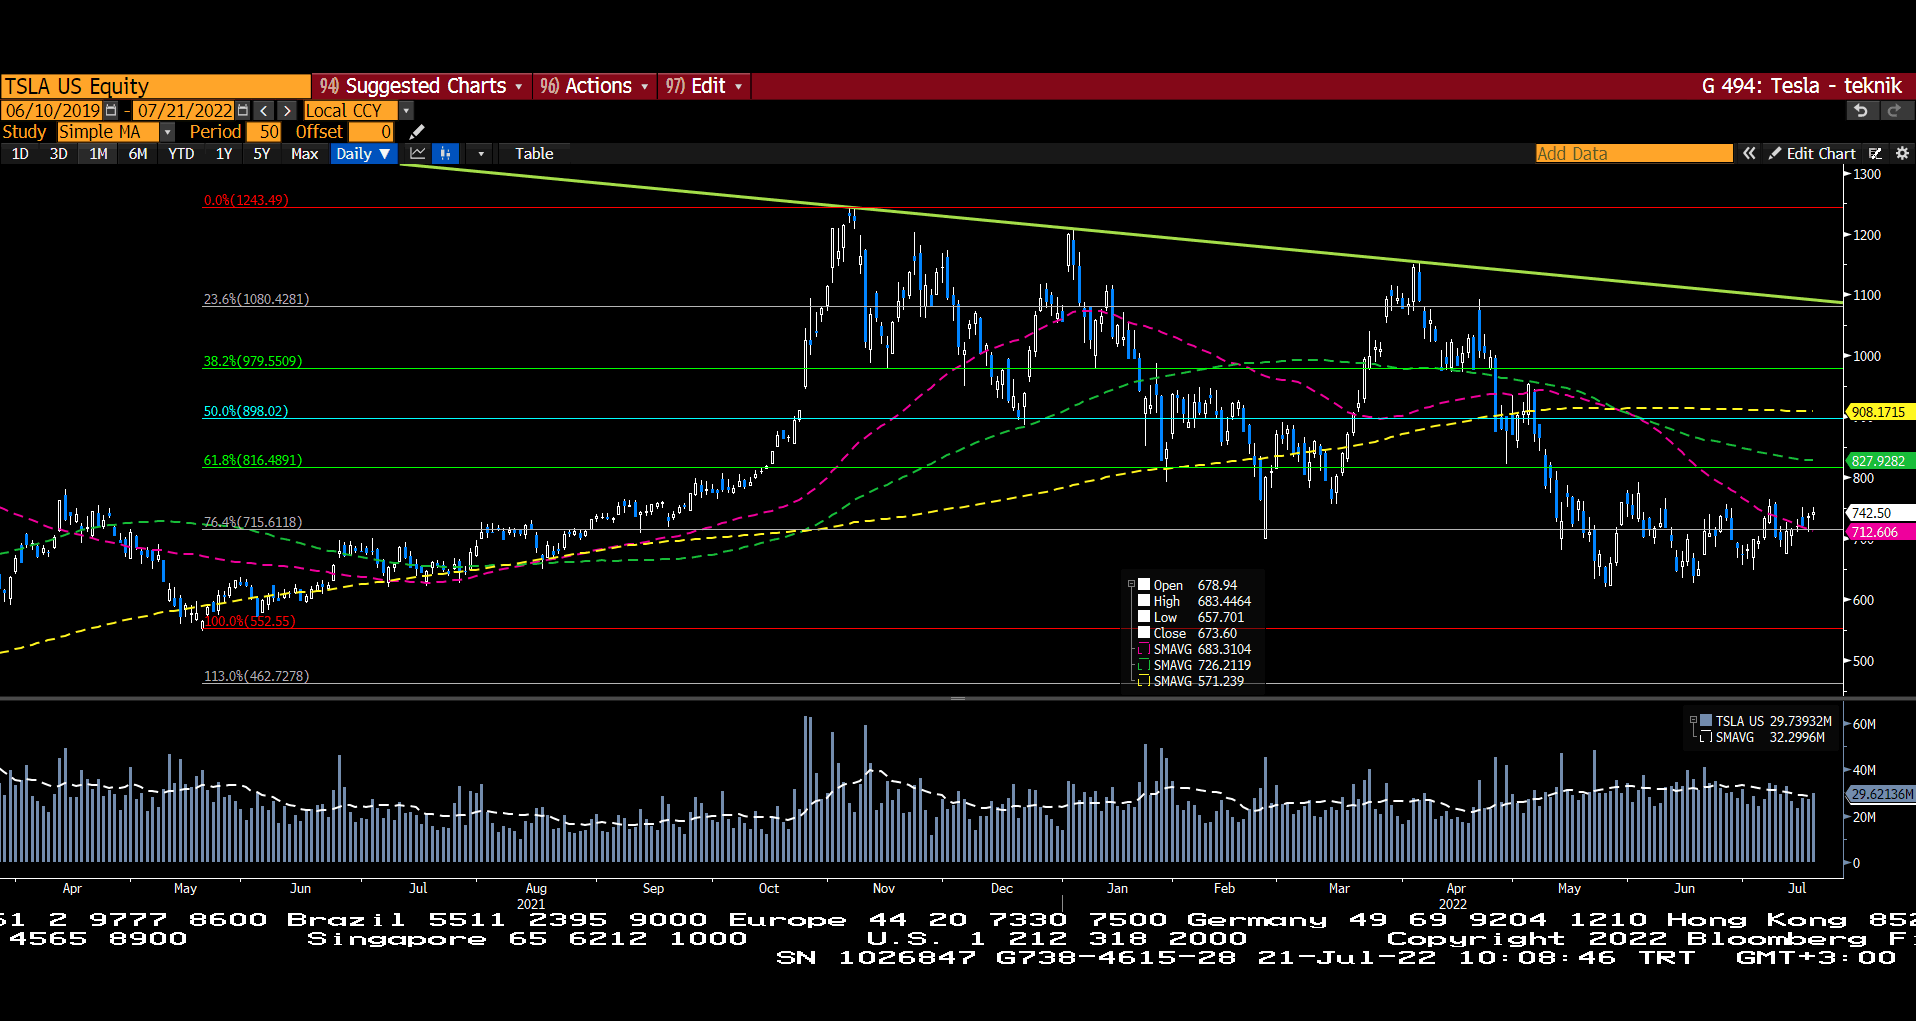
Task: Select the 1M range tab
Action: coord(98,153)
